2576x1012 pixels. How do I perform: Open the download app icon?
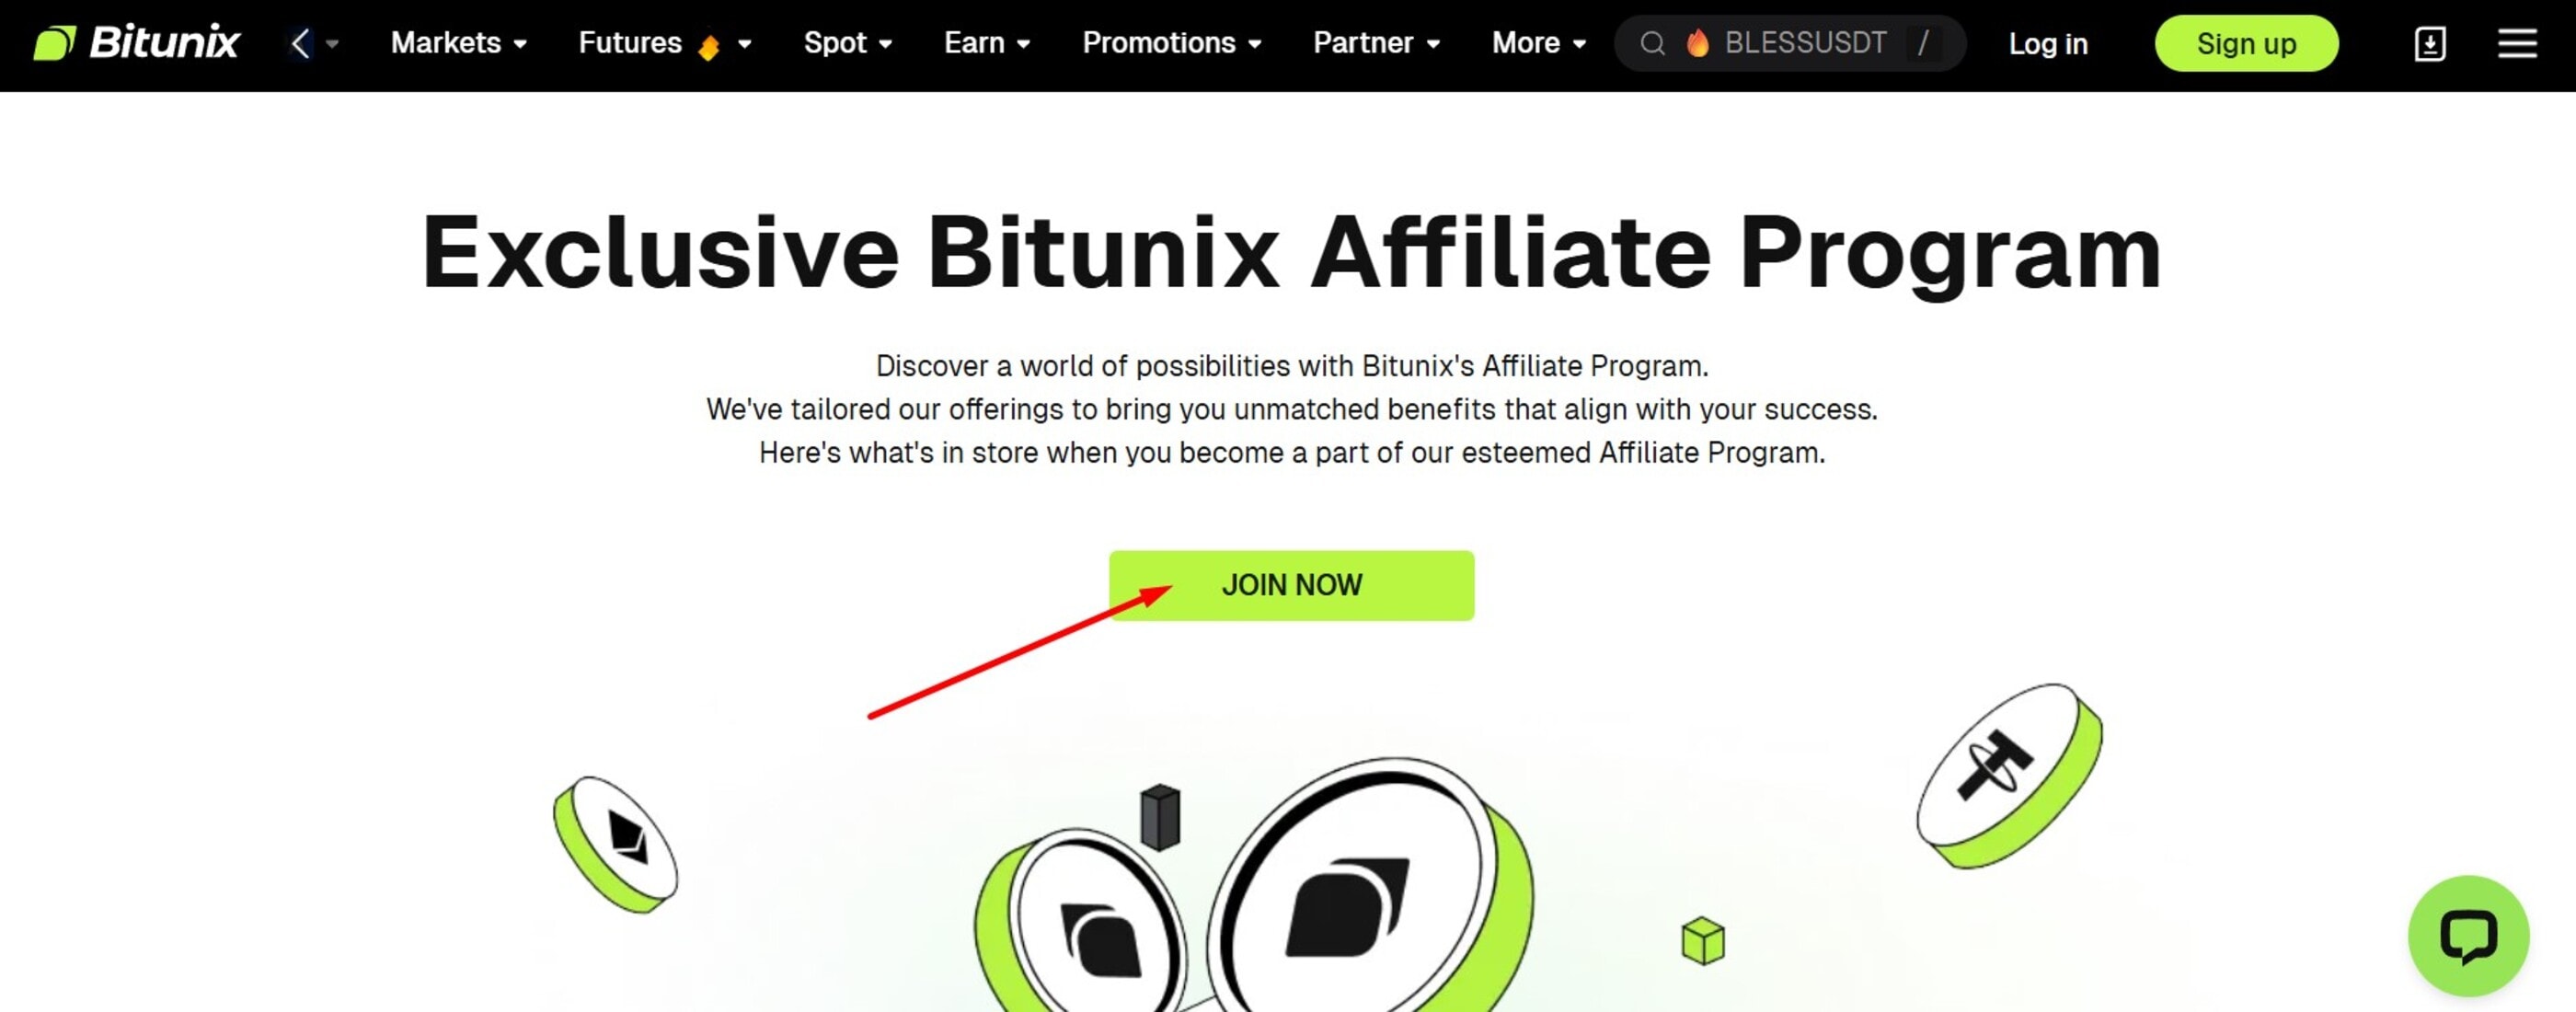coord(2430,44)
